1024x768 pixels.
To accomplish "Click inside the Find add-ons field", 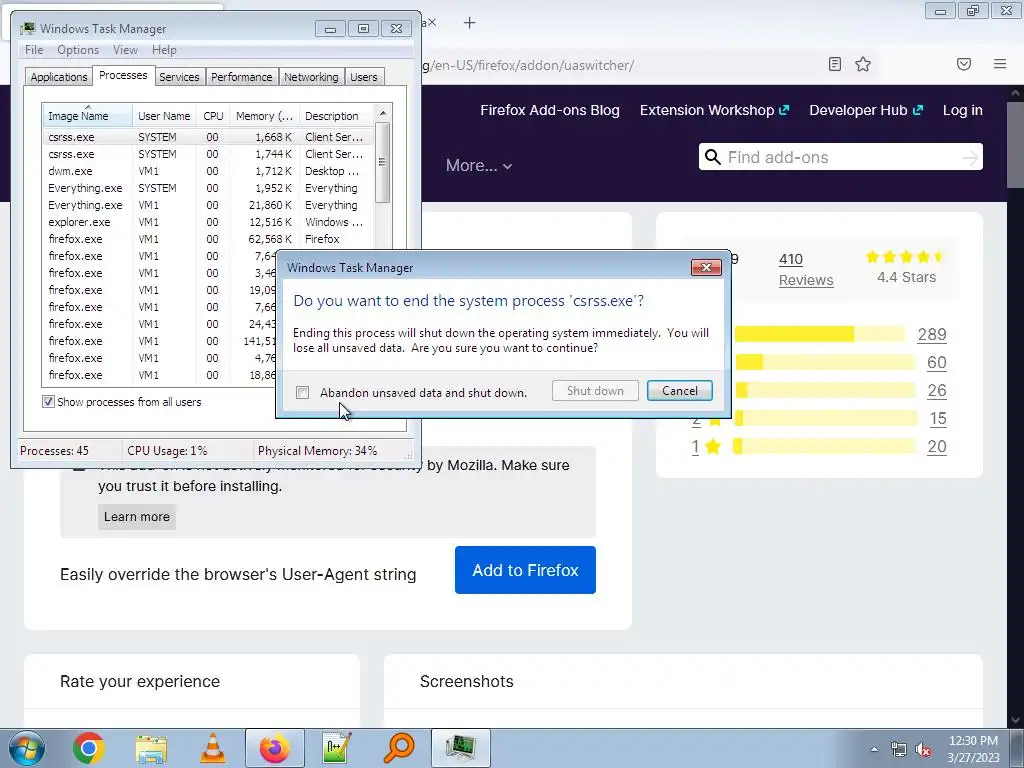I will click(840, 157).
